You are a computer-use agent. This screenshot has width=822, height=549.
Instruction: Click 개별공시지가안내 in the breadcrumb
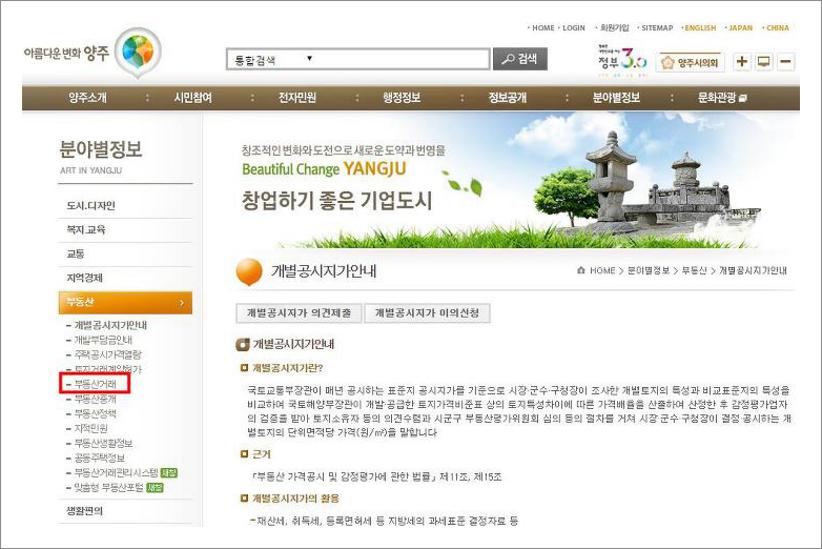(x=753, y=271)
